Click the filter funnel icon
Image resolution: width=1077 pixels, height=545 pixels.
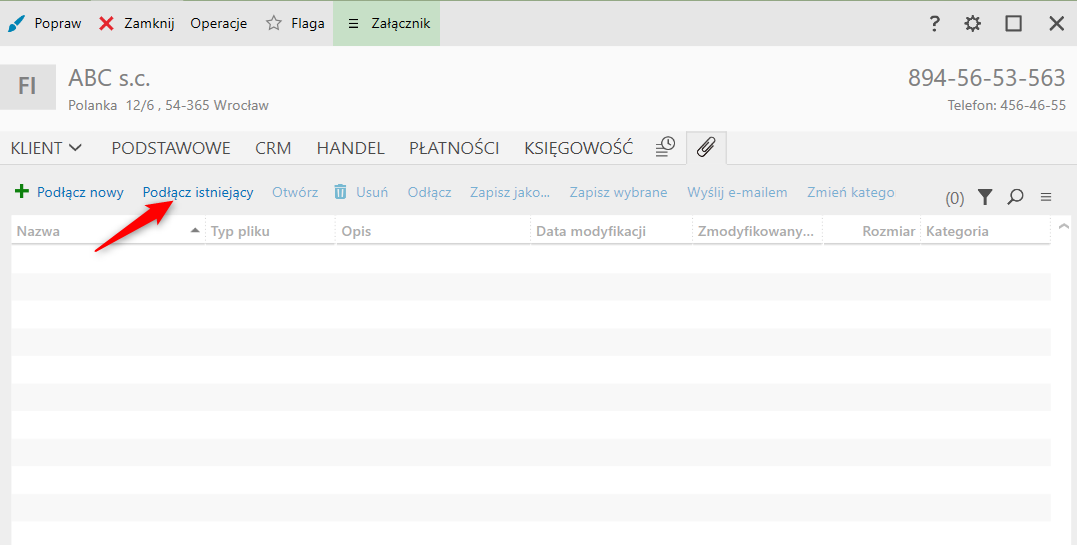[x=985, y=197]
